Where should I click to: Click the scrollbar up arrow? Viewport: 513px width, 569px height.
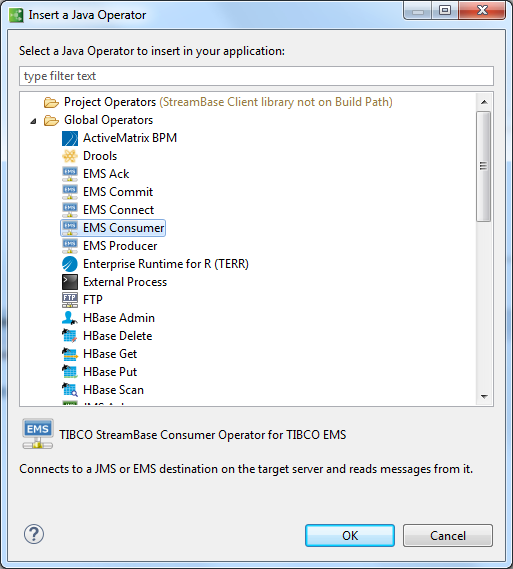(484, 102)
